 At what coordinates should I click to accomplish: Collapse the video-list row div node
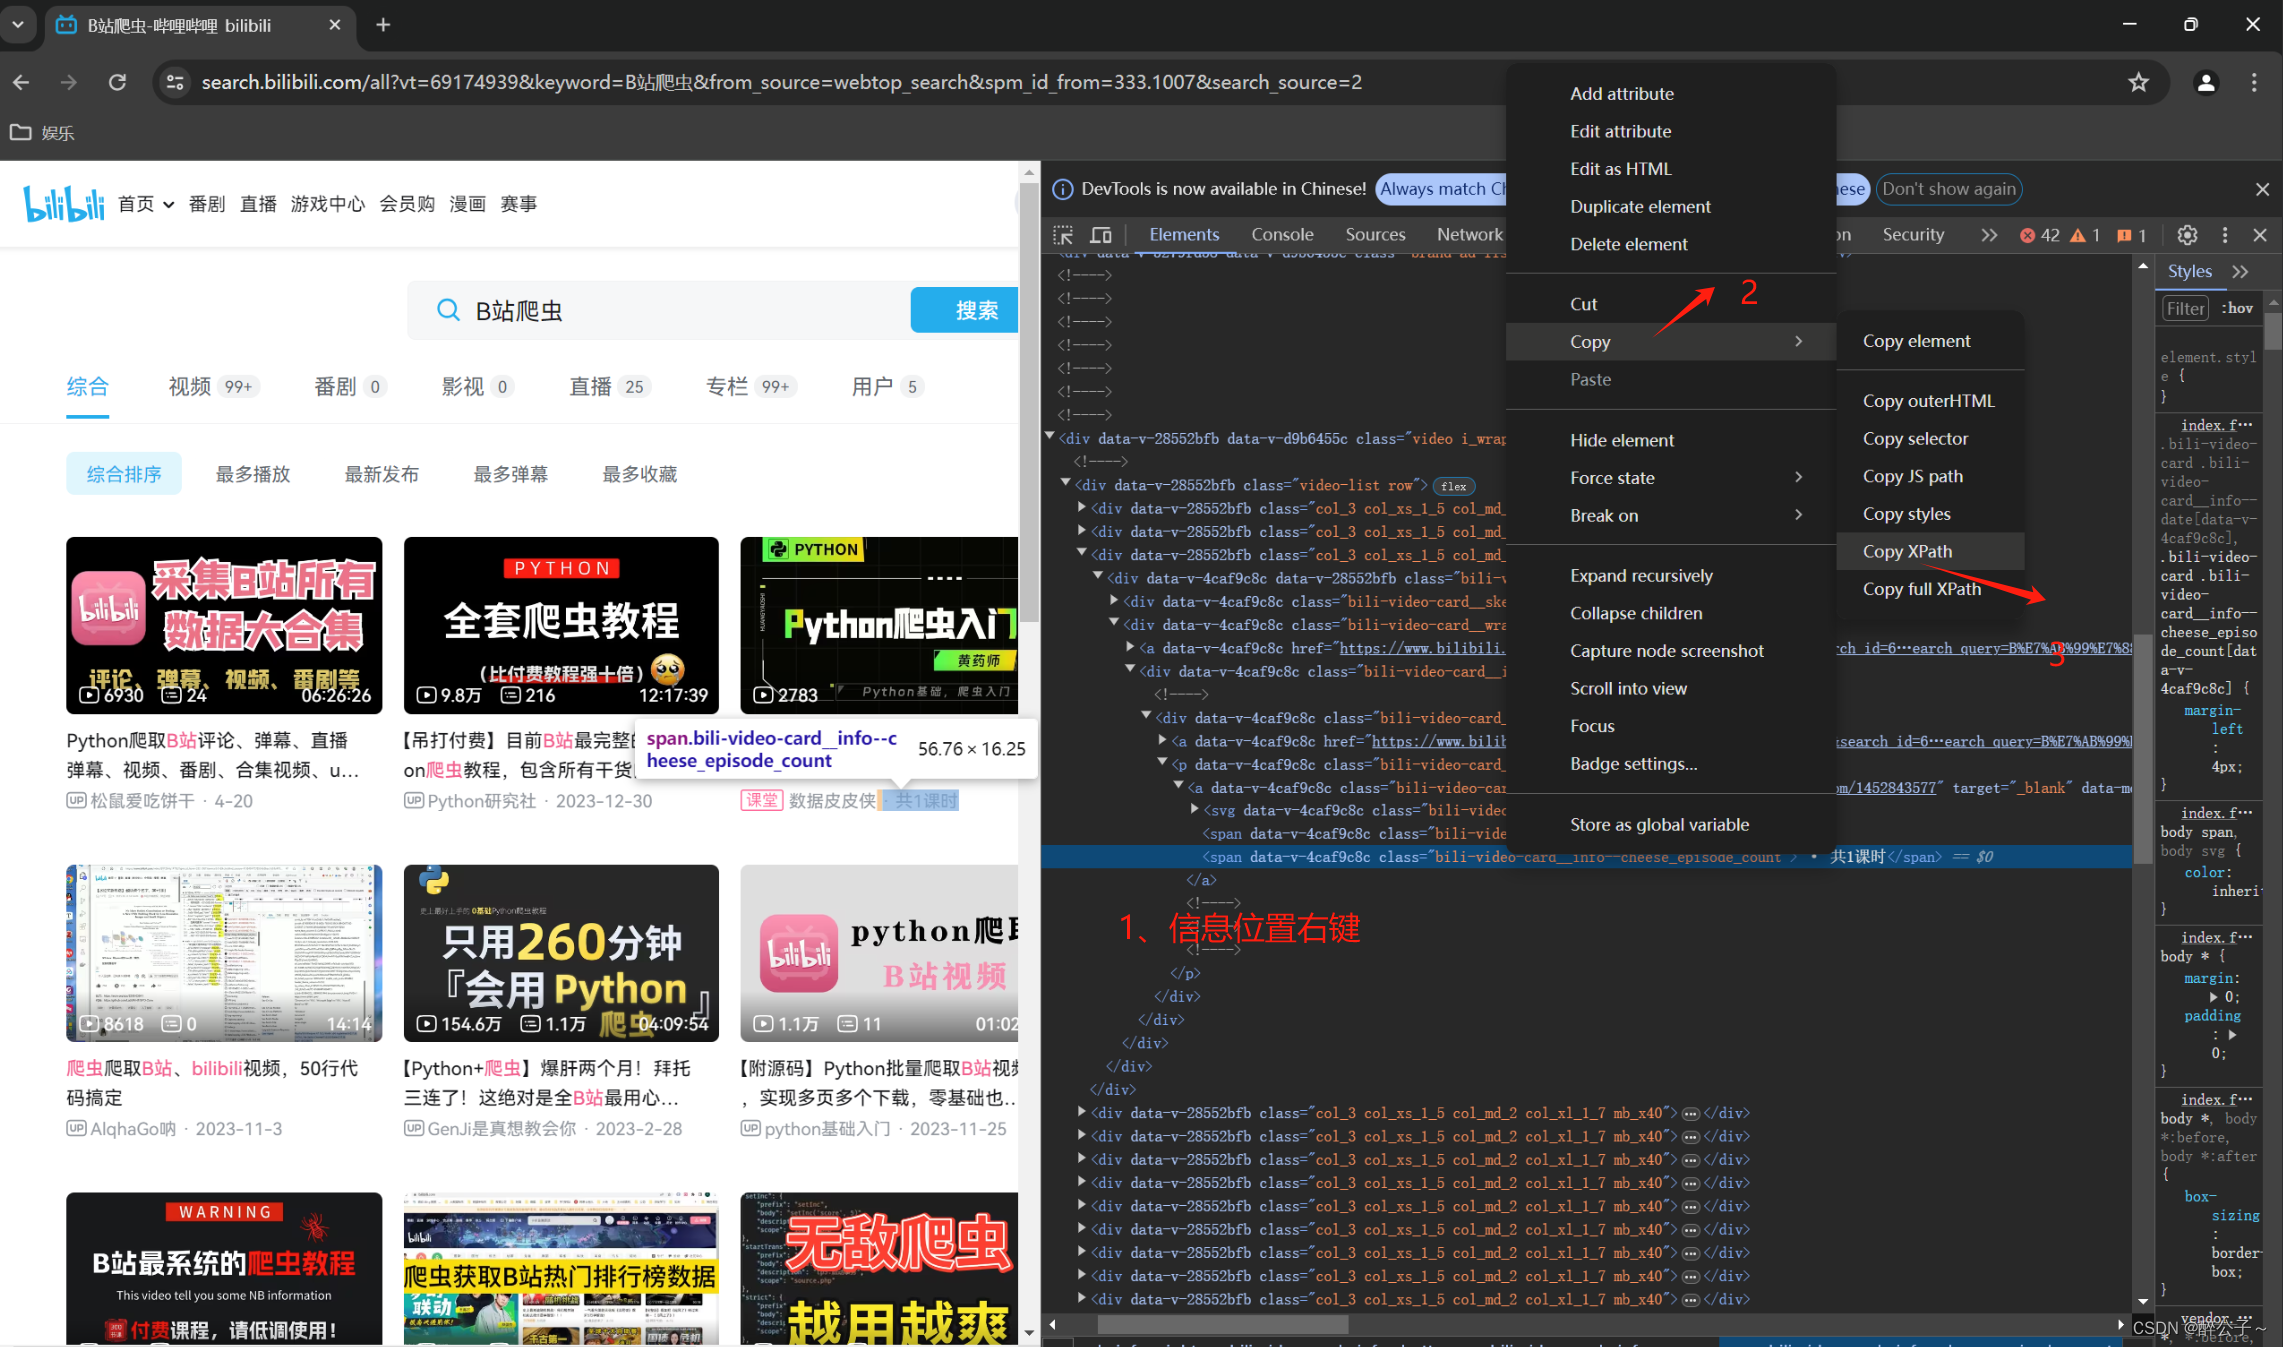pyautogui.click(x=1066, y=484)
